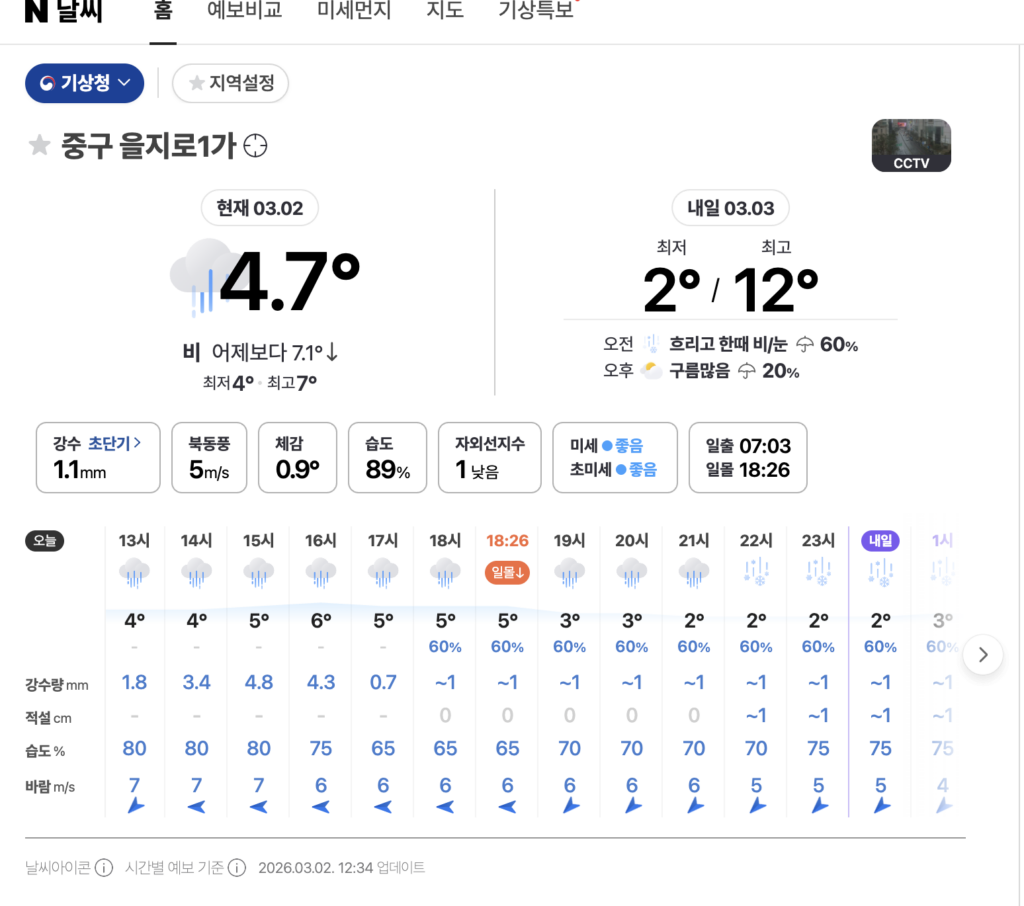Click the current location crosshair icon
1024x906 pixels.
tap(256, 146)
